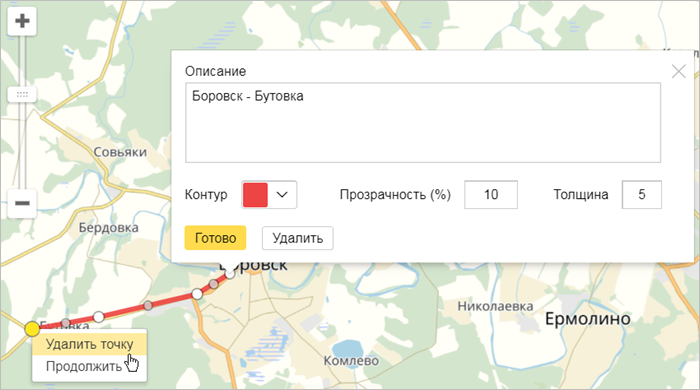The height and width of the screenshot is (390, 700).
Task: Click the central gray midpoint marker on route
Action: click(148, 306)
